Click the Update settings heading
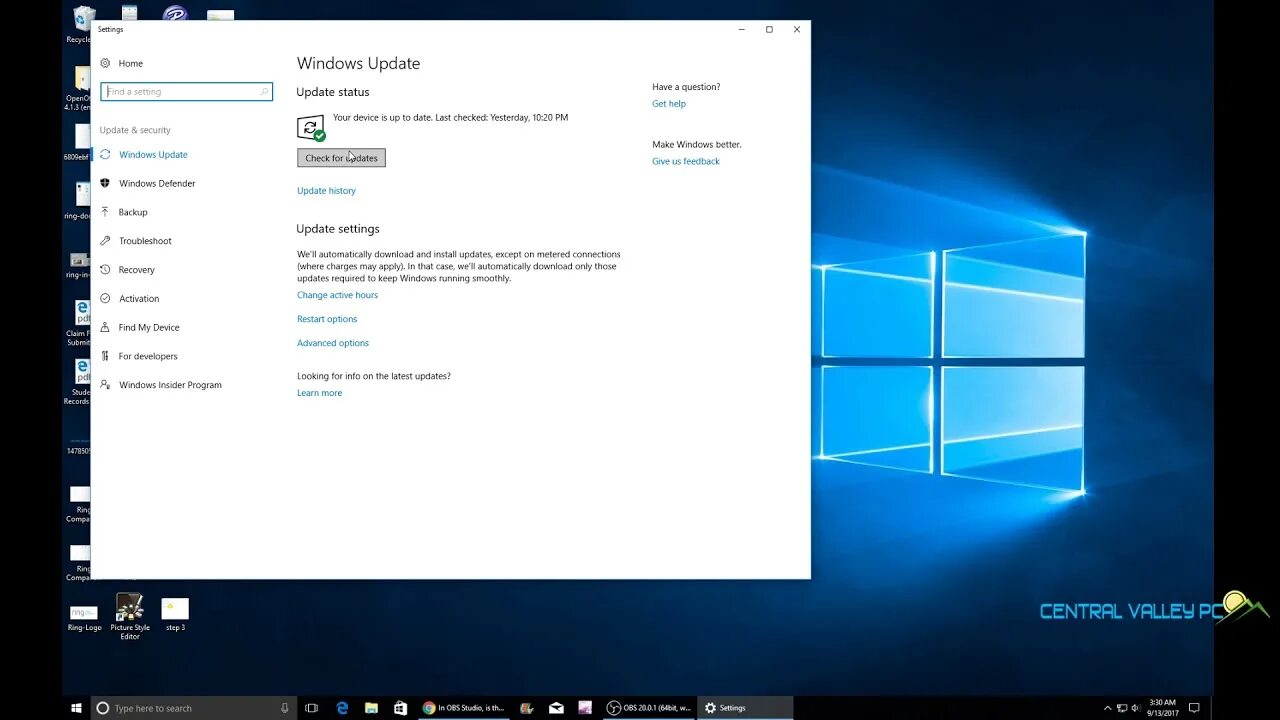The width and height of the screenshot is (1280, 720). point(338,229)
